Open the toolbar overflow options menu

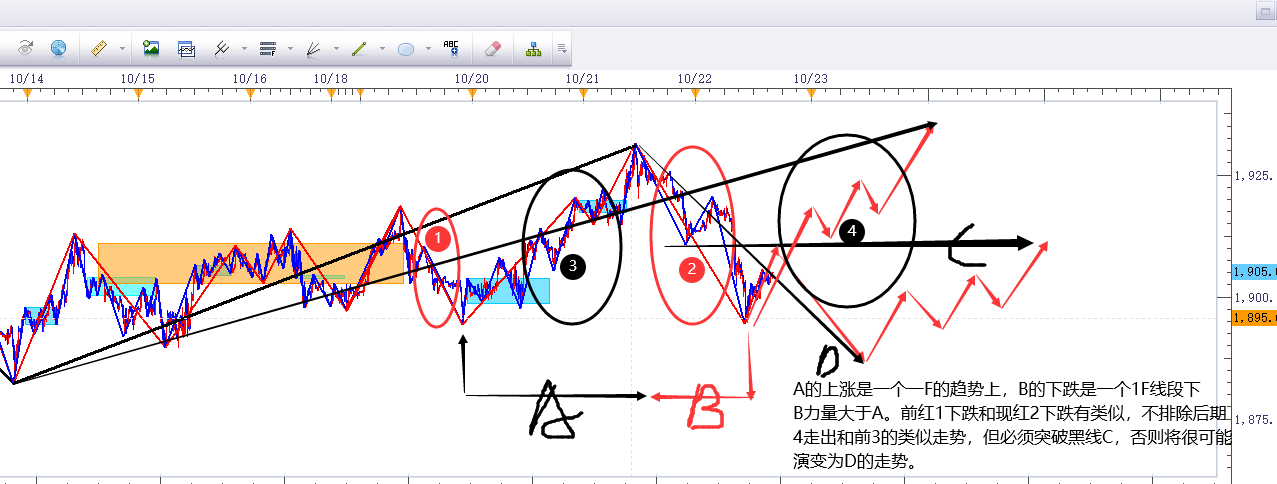pyautogui.click(x=562, y=47)
